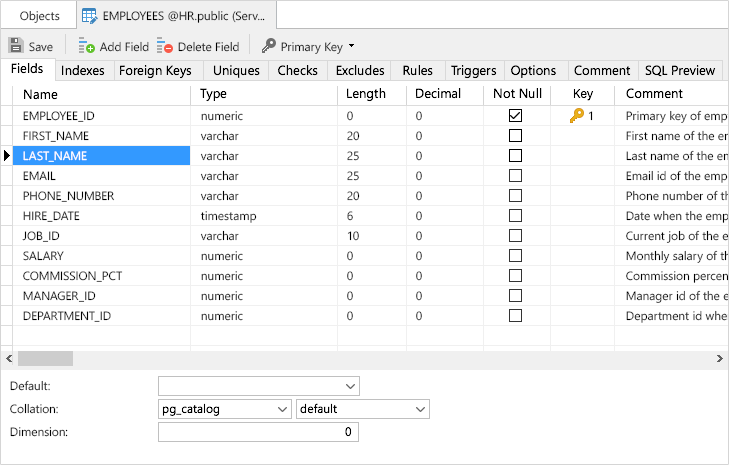Click the timestamp type of HIRE_DATE
This screenshot has width=729, height=465.
(228, 216)
